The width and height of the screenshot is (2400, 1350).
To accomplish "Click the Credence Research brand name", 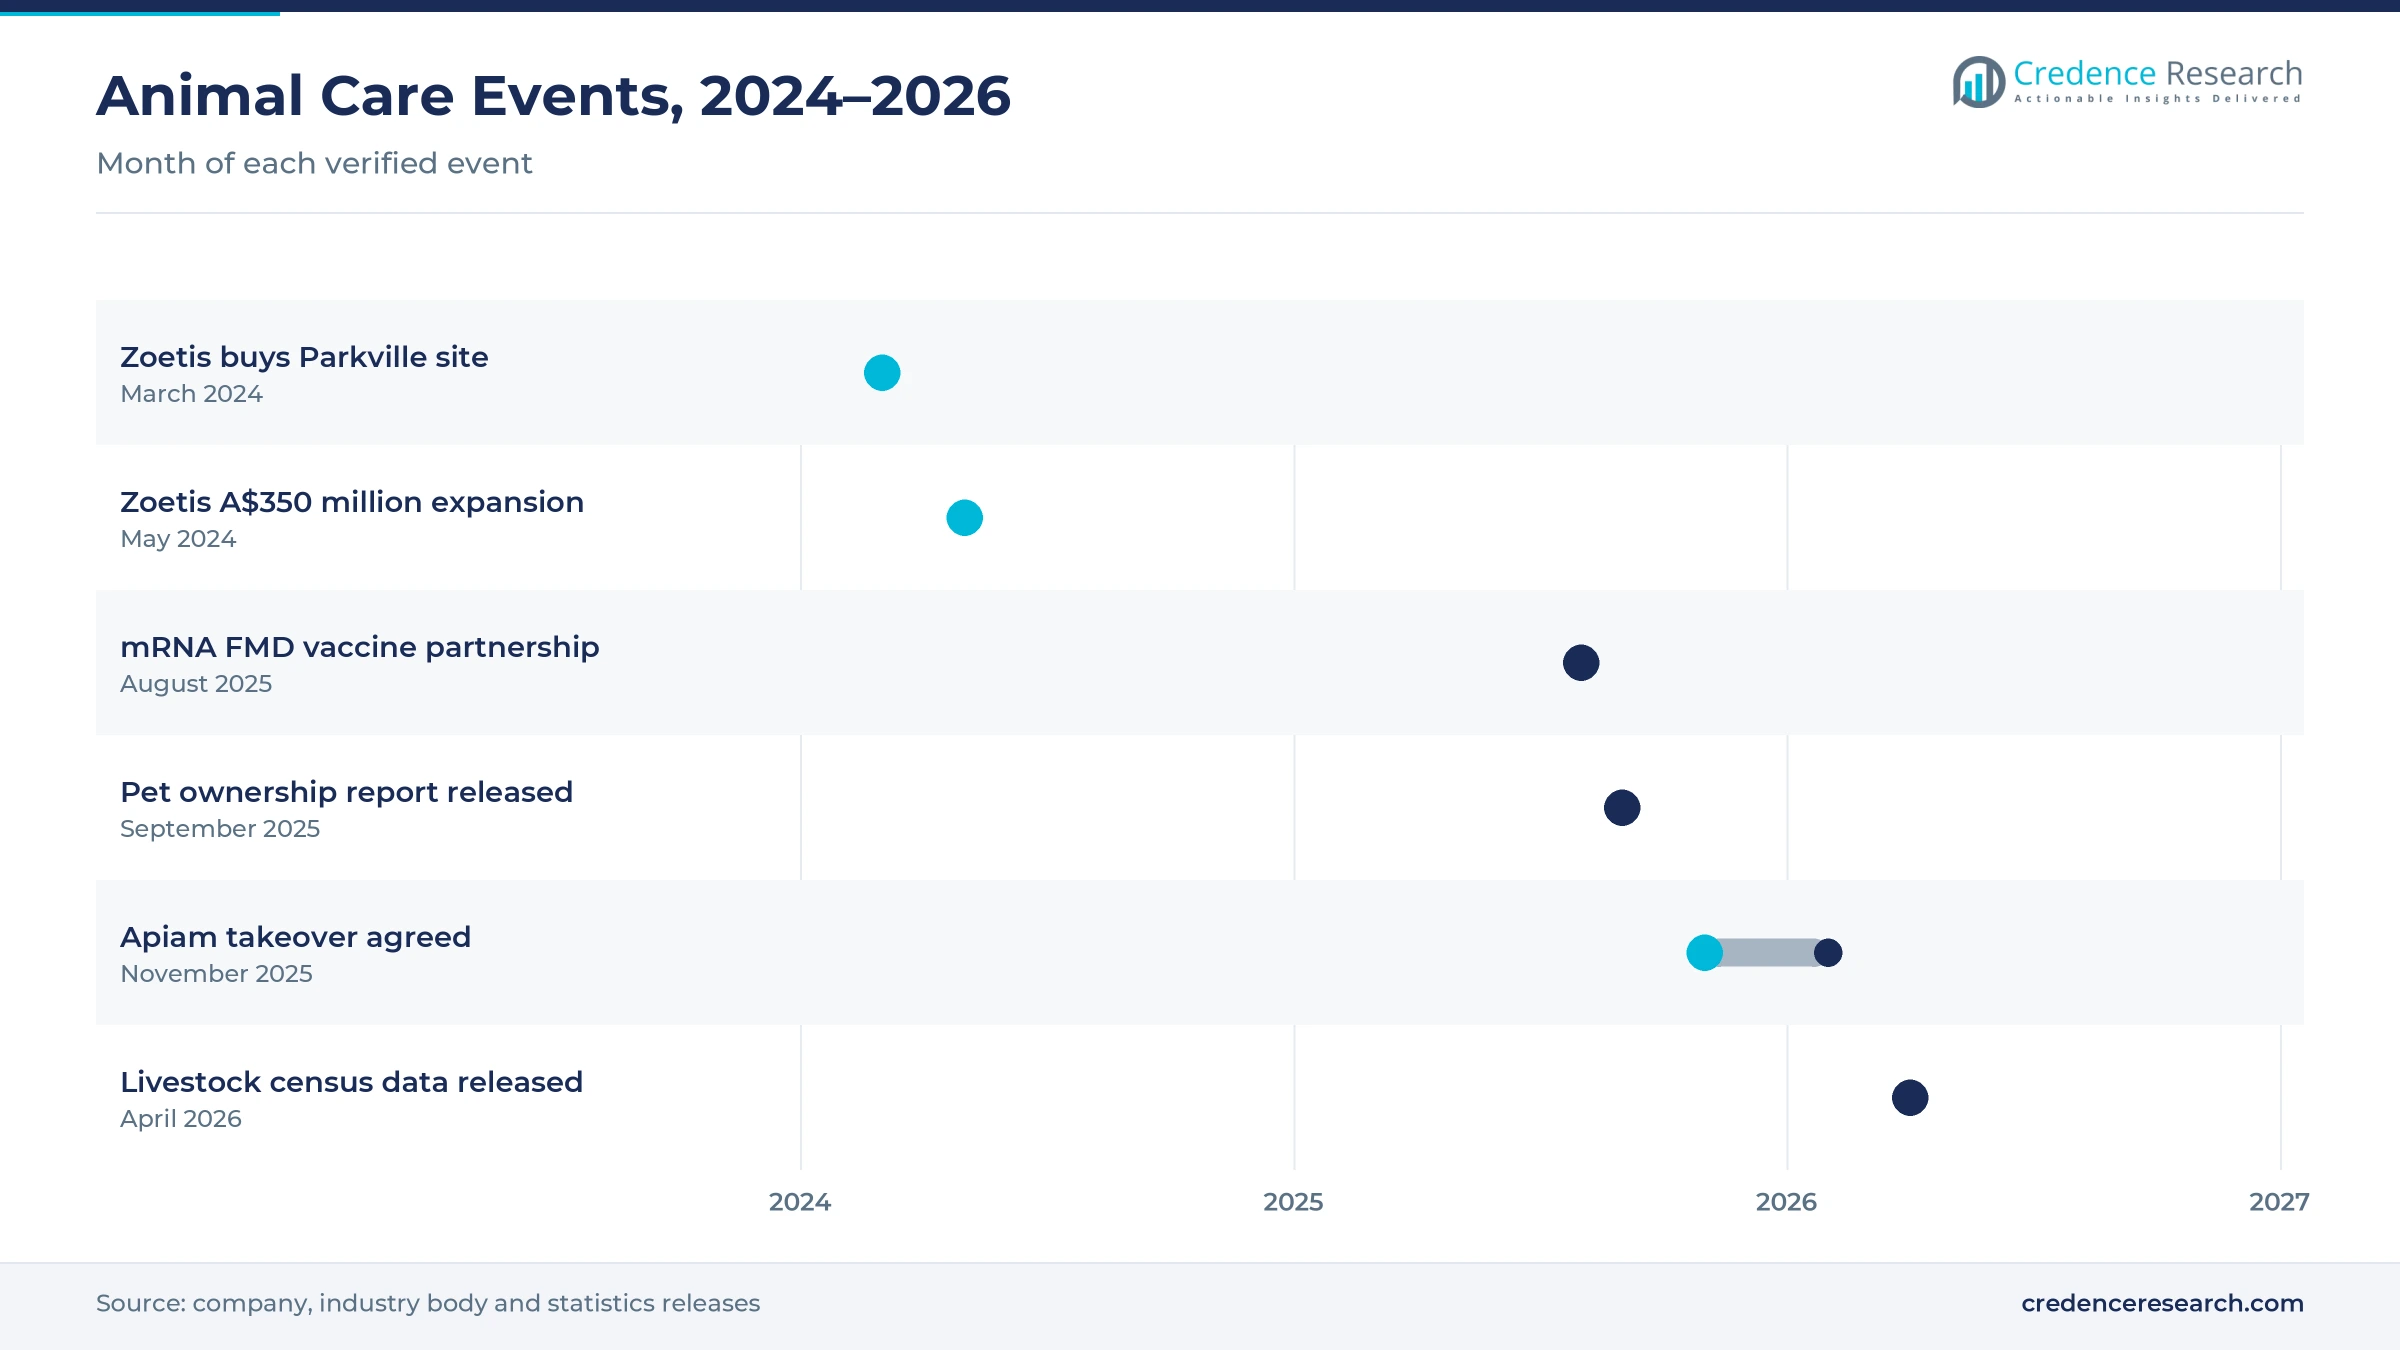I will pyautogui.click(x=2158, y=73).
